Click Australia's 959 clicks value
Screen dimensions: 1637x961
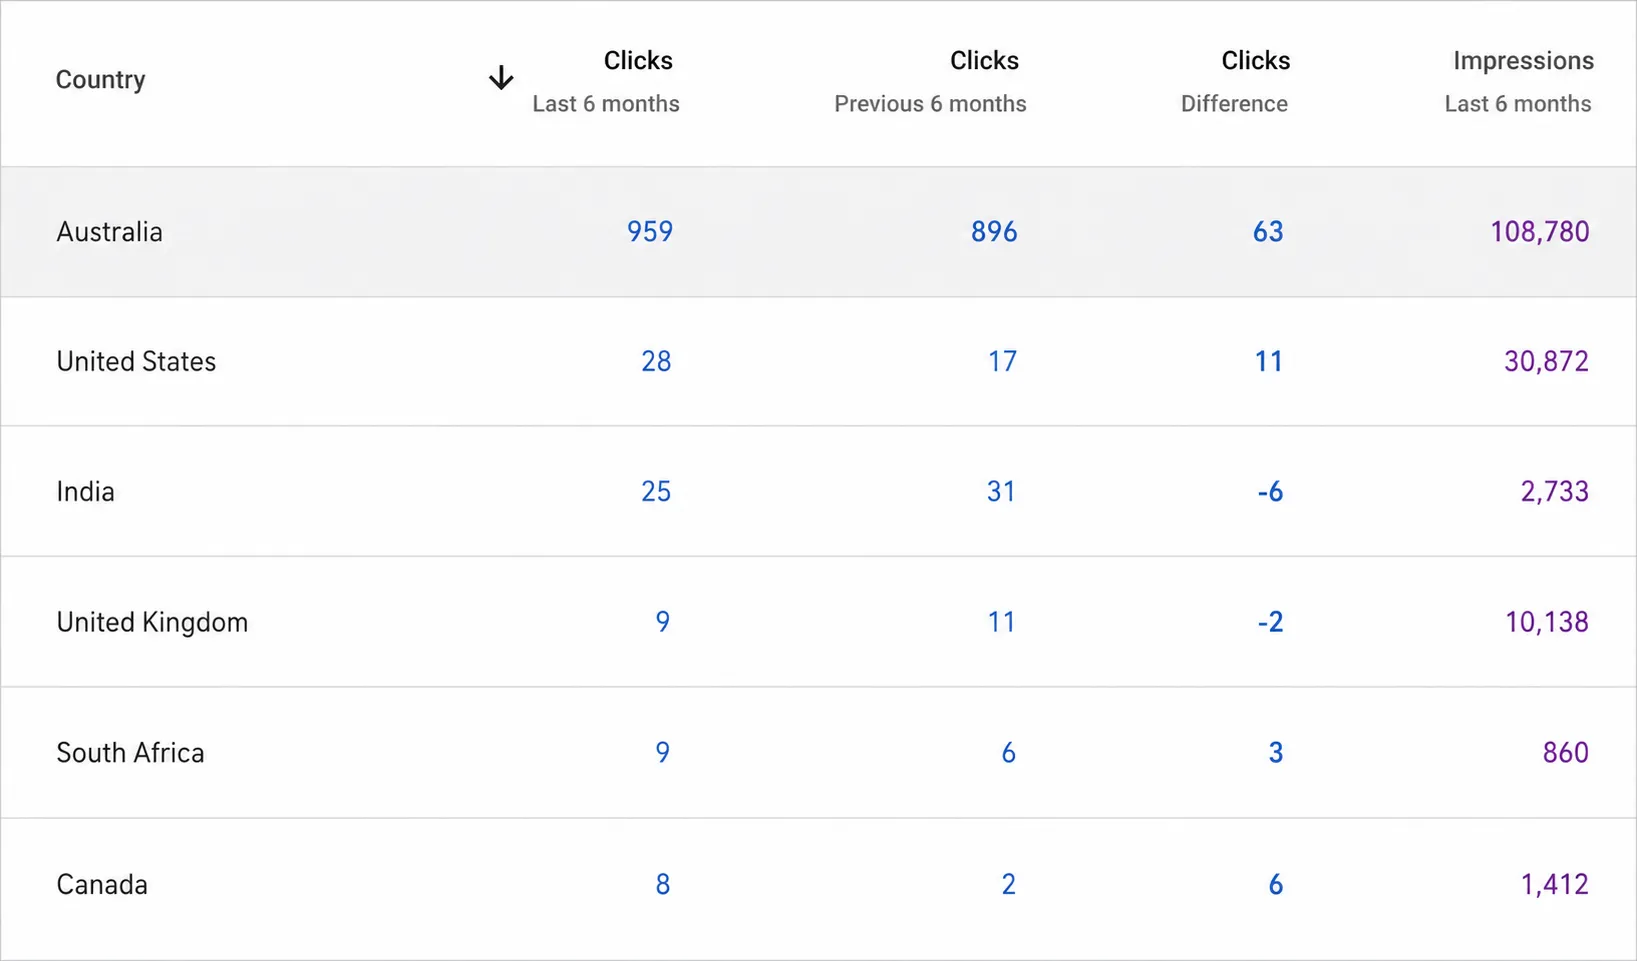[x=650, y=232]
